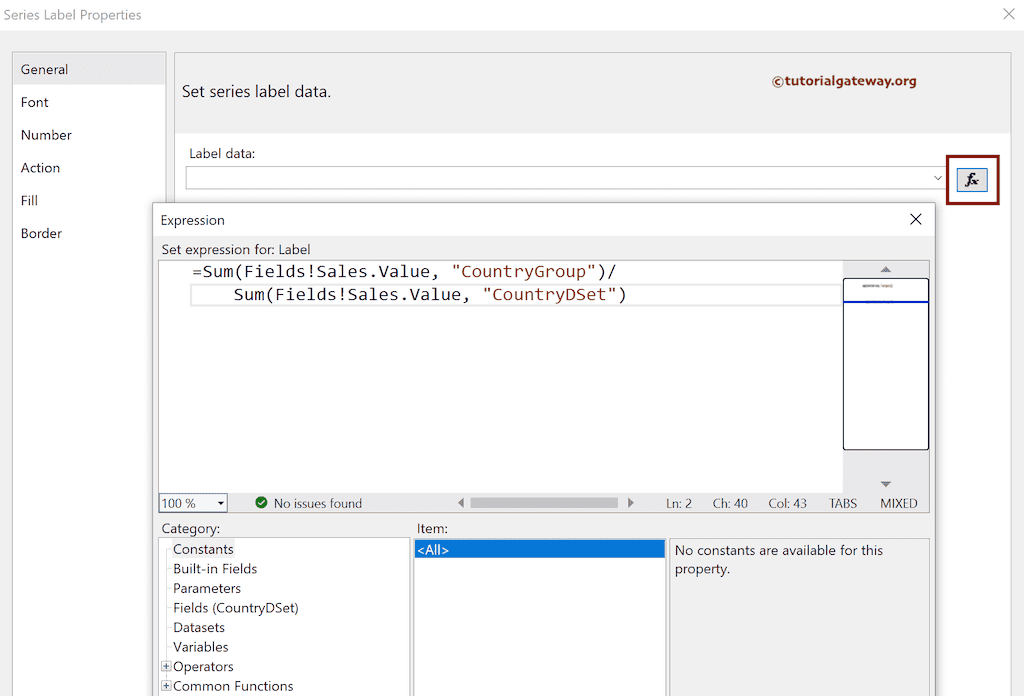Select Built-in Fields category
The width and height of the screenshot is (1024, 696).
(x=215, y=569)
